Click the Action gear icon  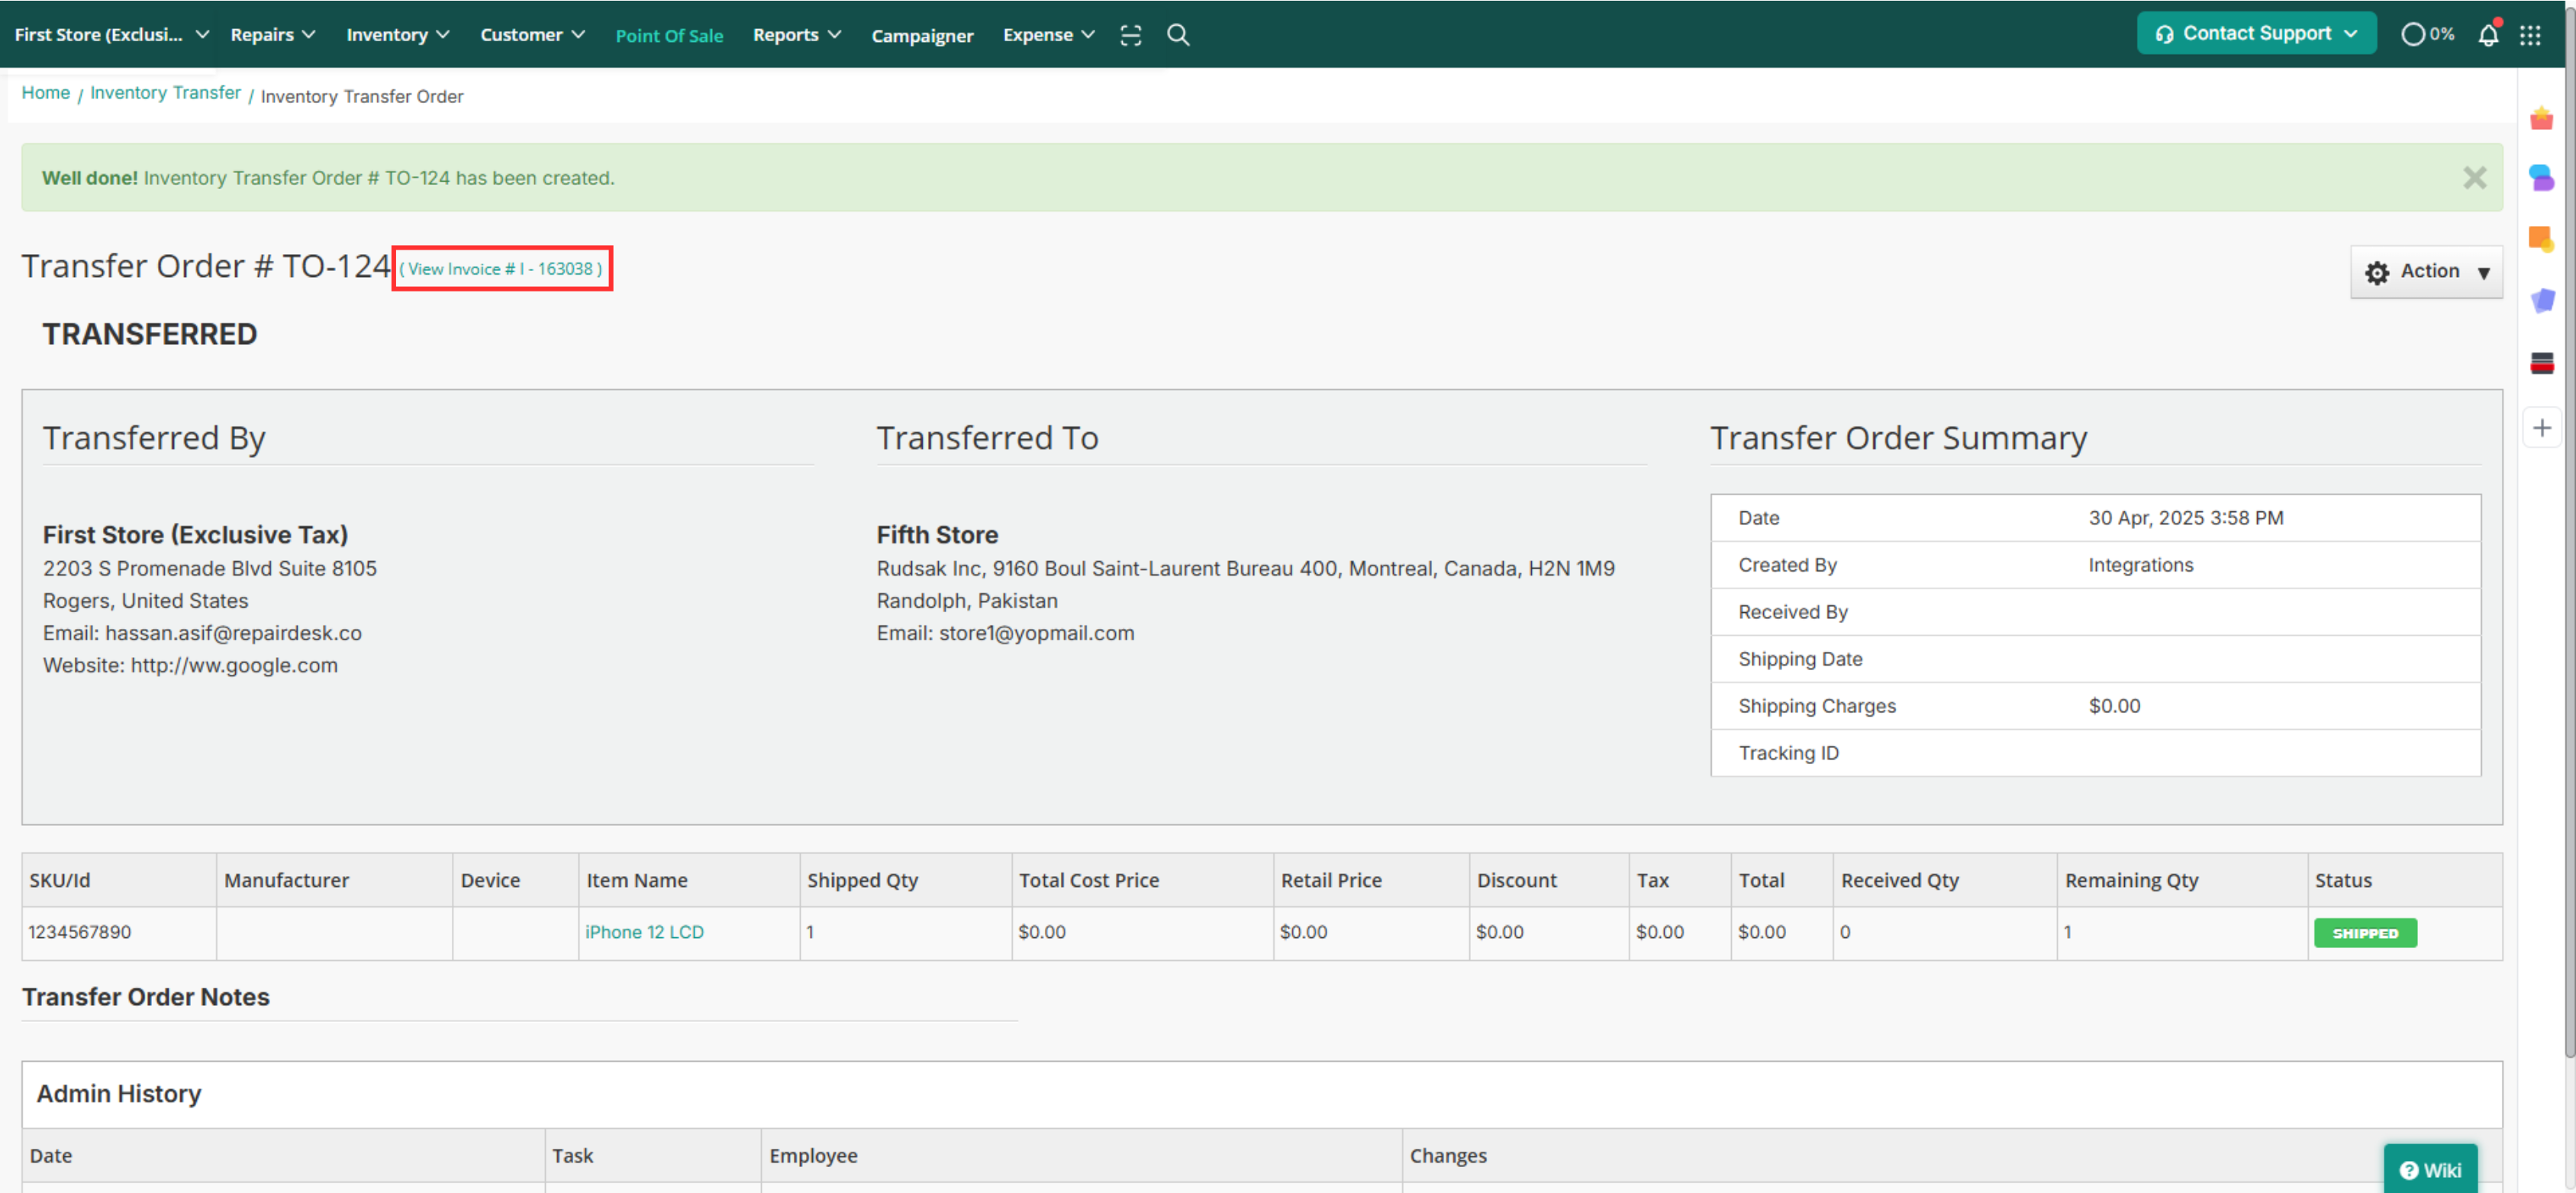pos(2376,273)
